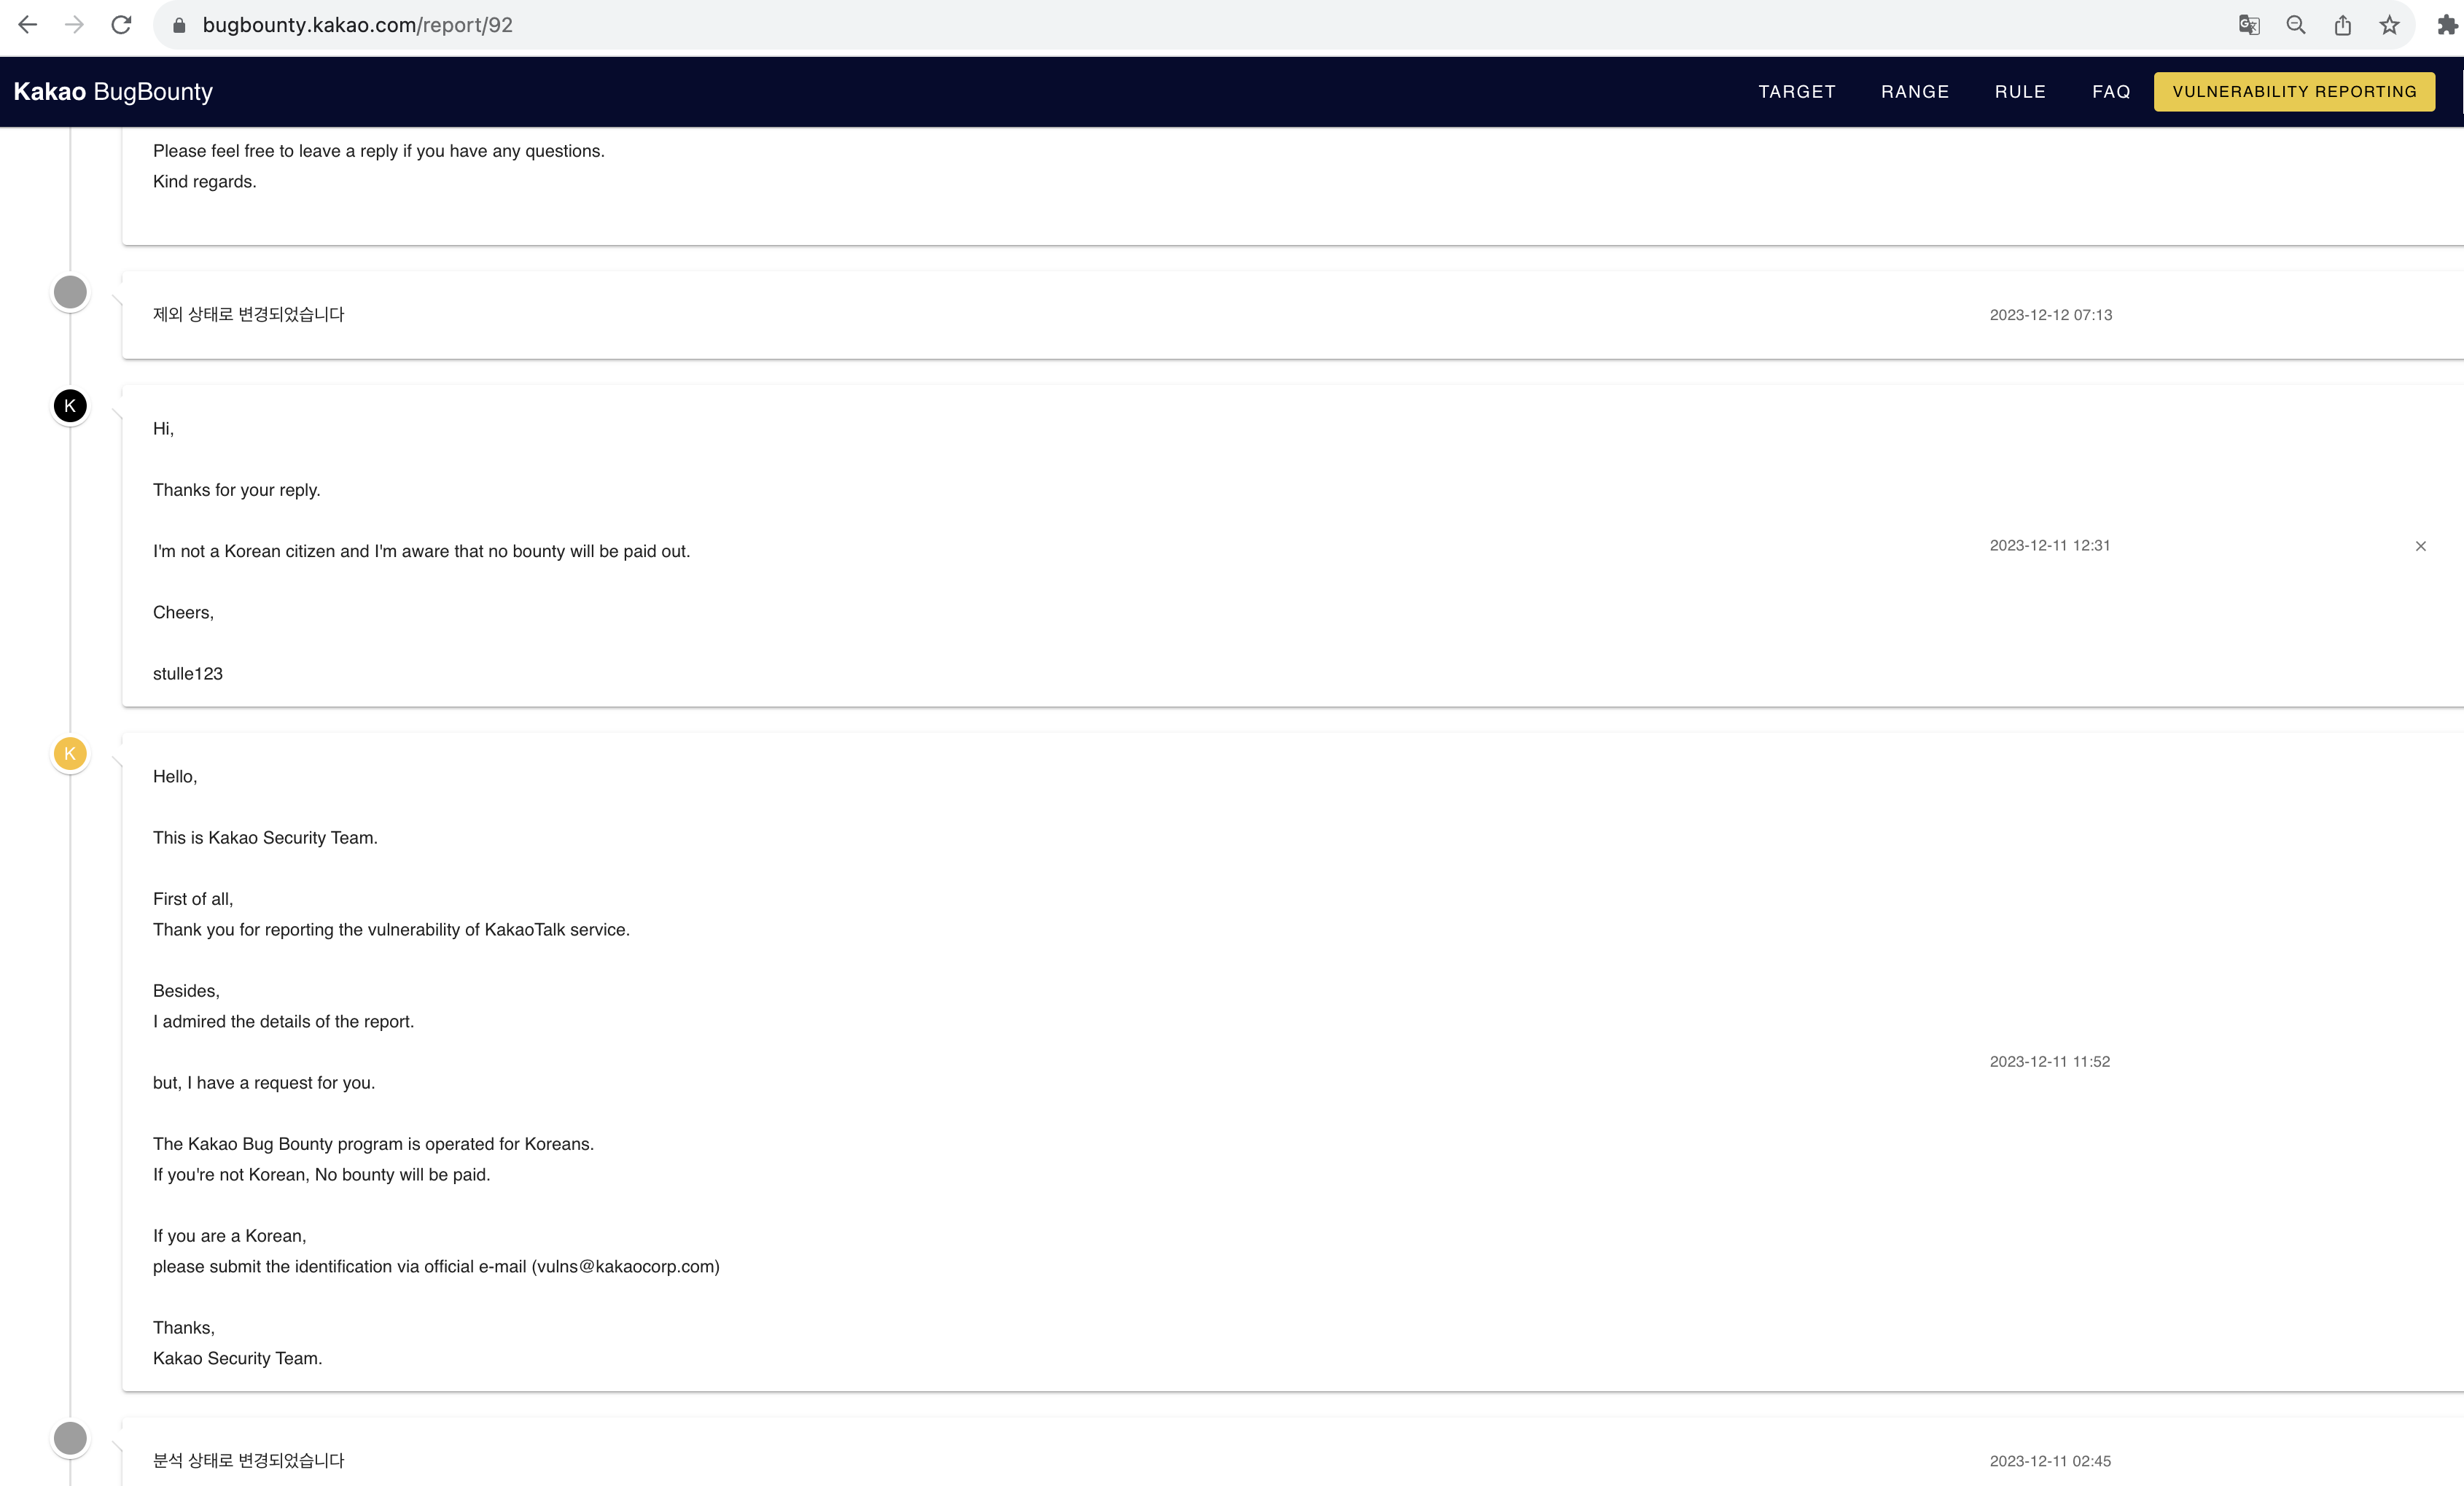Click the timestamp 2023-12-11 02:45
2464x1486 pixels.
[2050, 1460]
